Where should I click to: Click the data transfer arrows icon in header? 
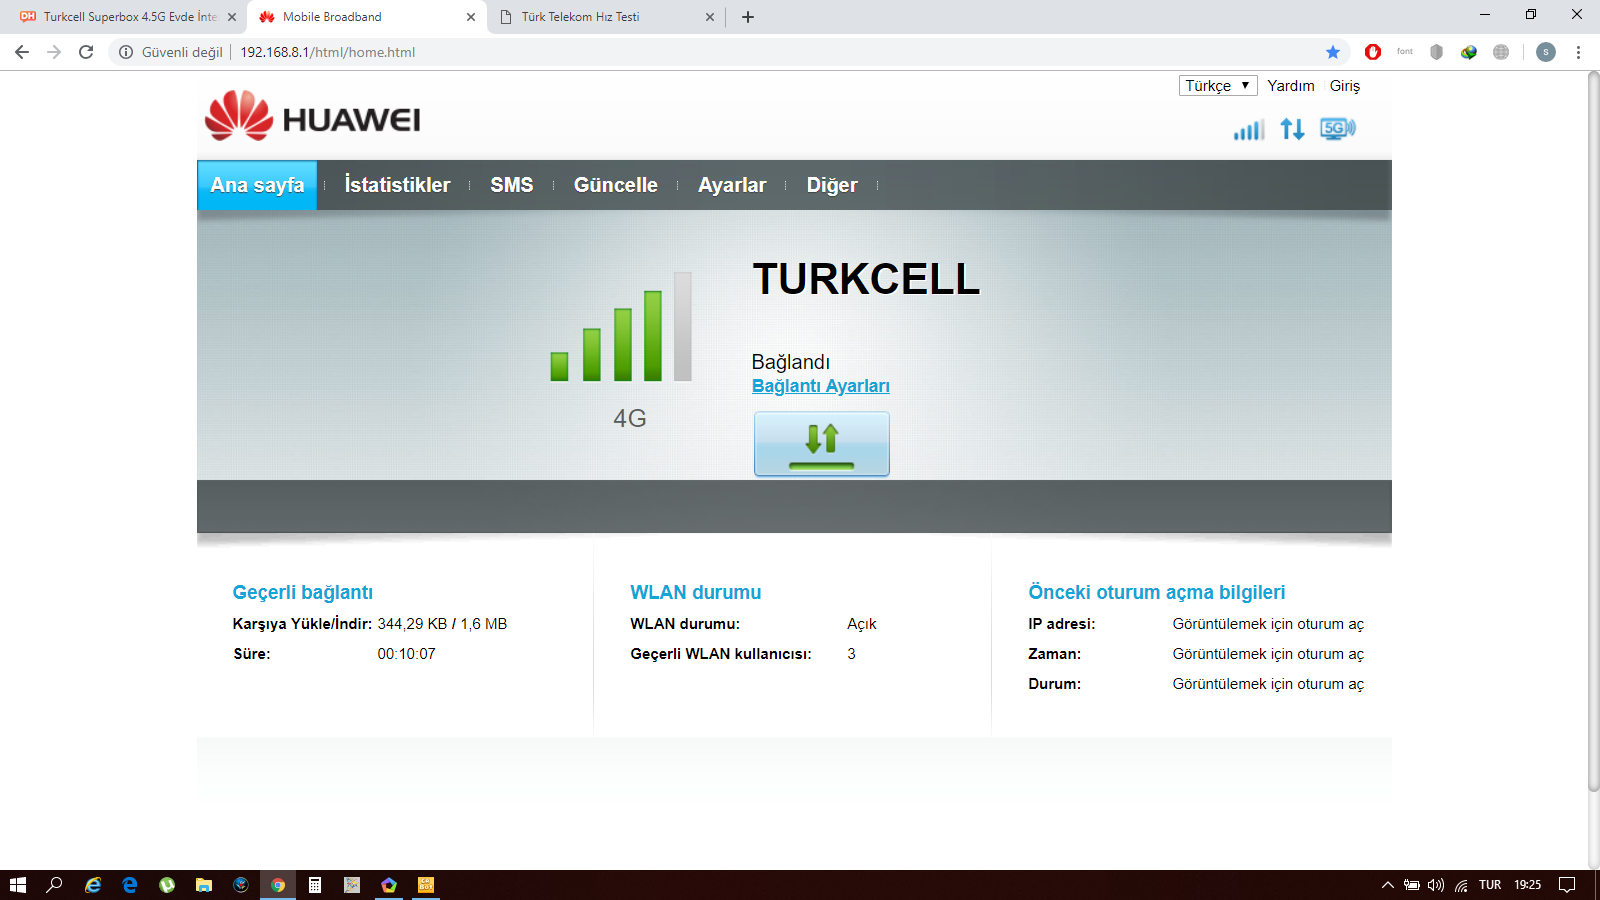[1292, 129]
